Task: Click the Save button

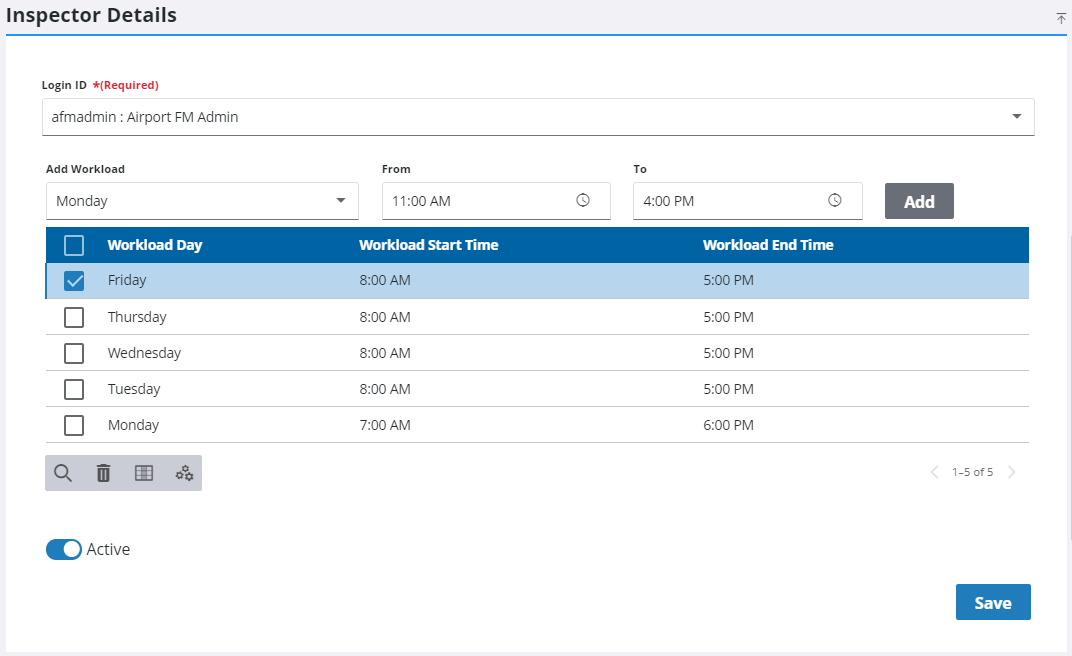Action: pyautogui.click(x=992, y=602)
